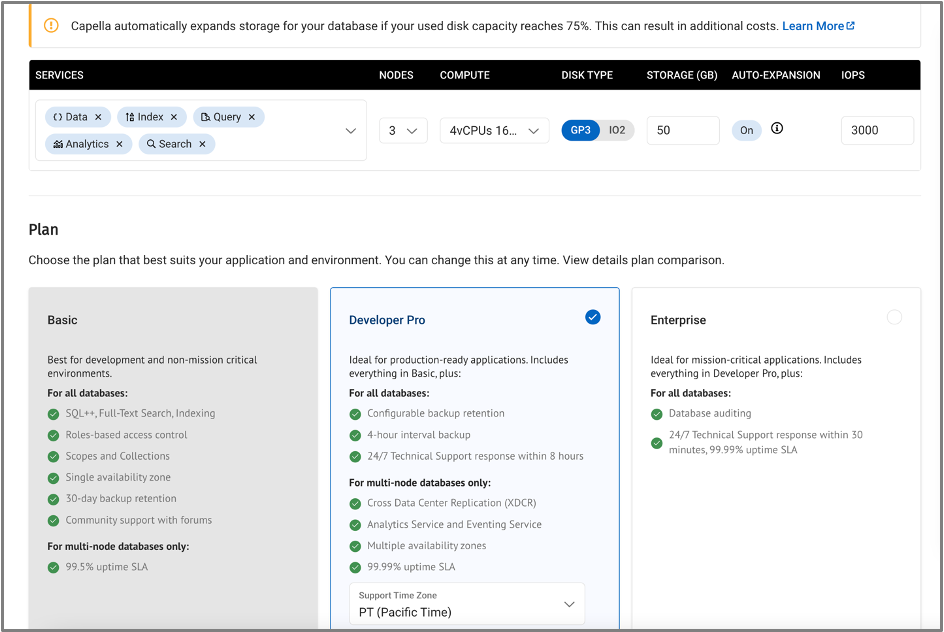Open the Compute 4vCPUs dropdown
944x632 pixels.
(x=494, y=131)
